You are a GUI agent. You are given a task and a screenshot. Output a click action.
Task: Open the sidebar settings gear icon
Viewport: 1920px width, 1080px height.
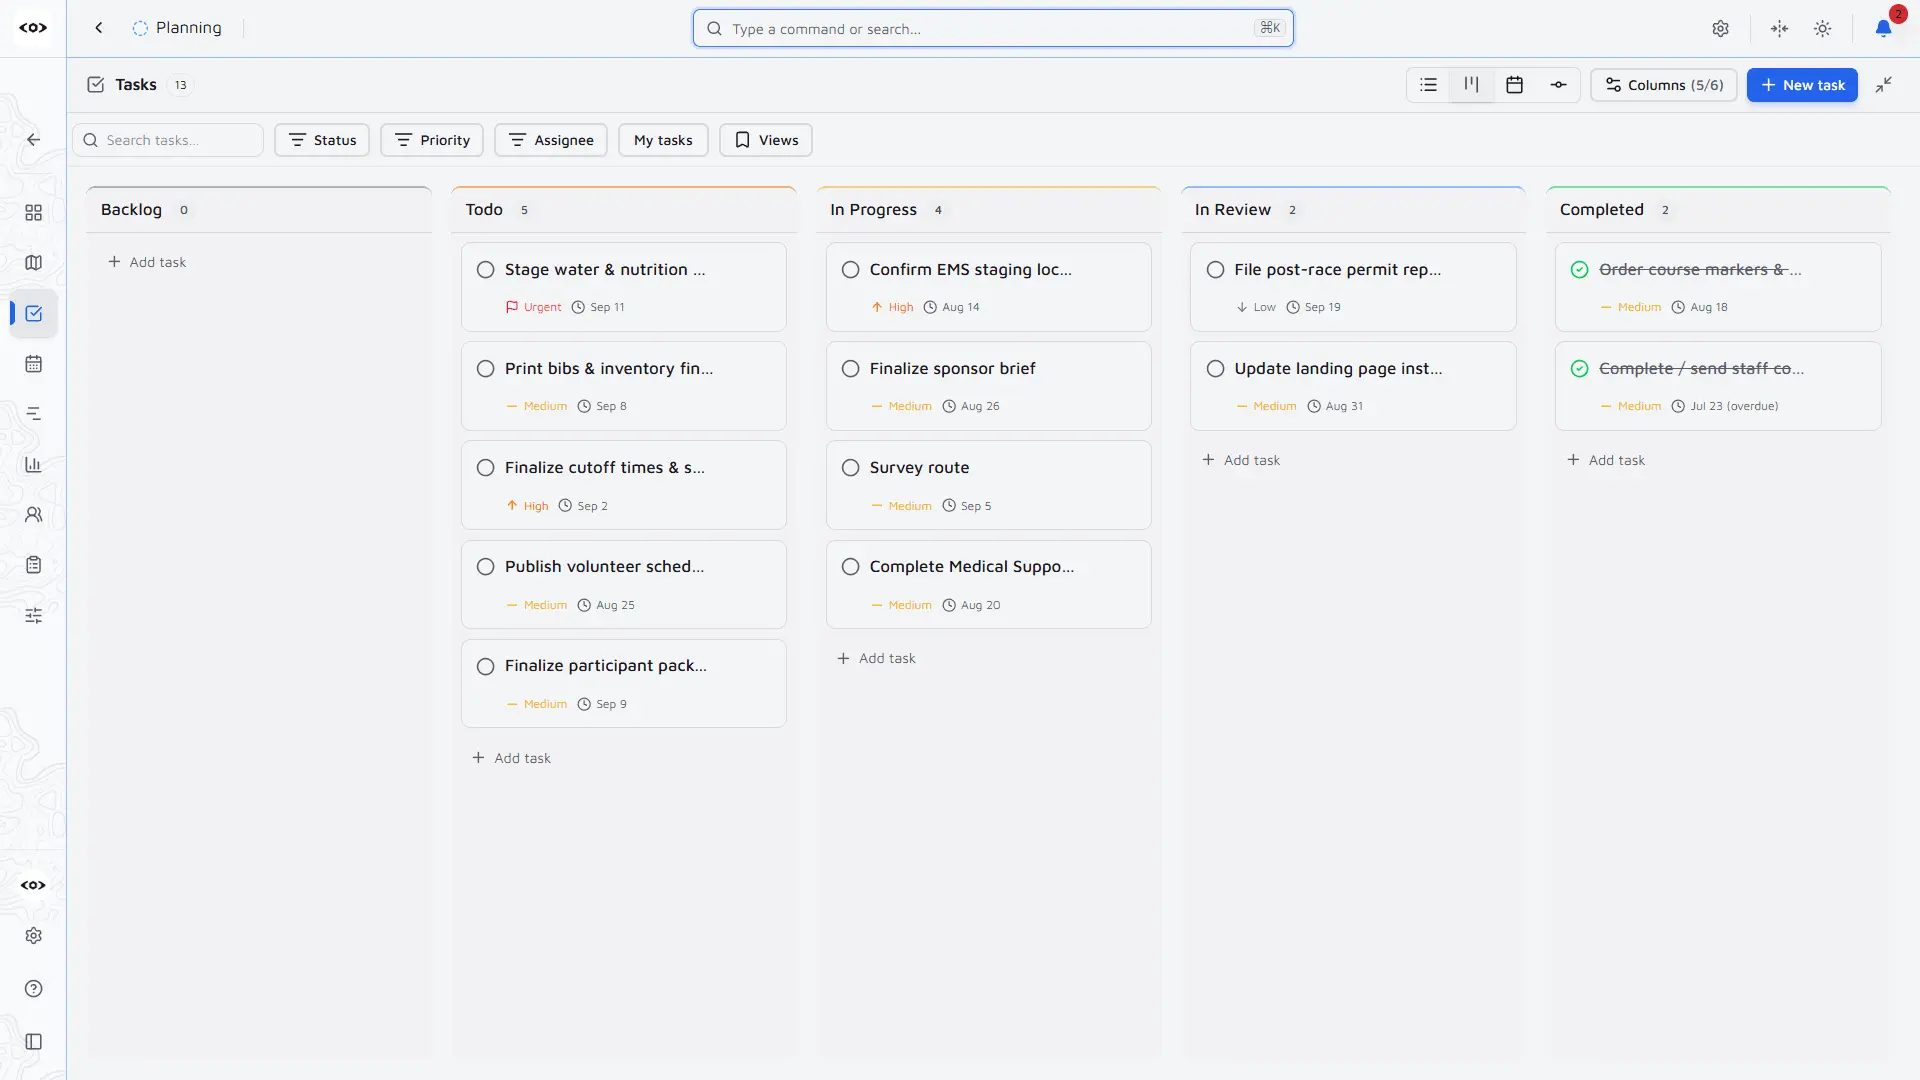[x=33, y=936]
